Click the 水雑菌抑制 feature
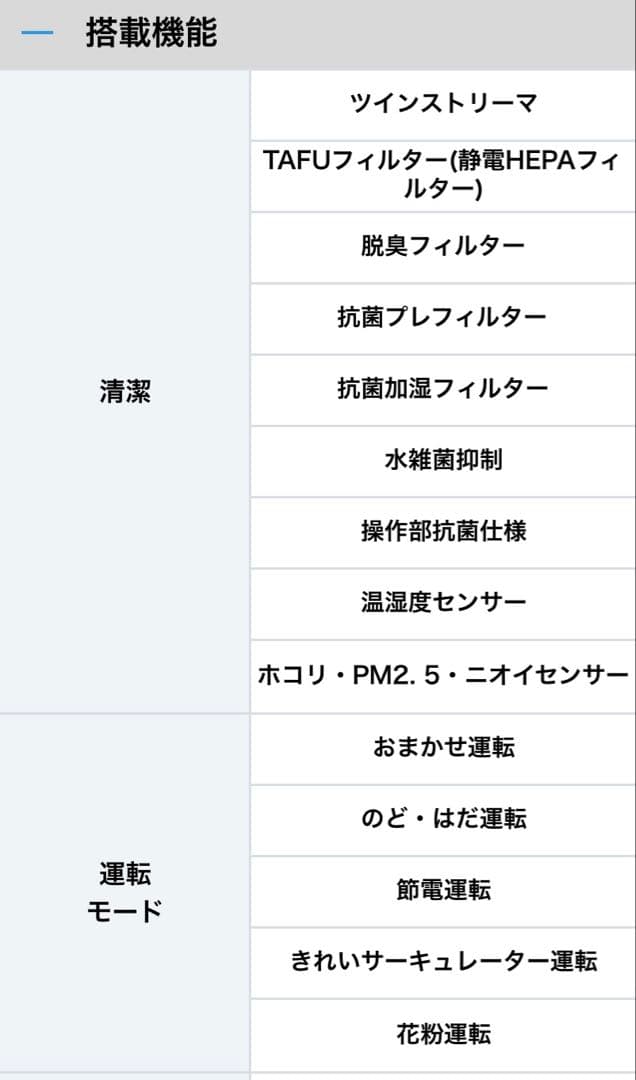The height and width of the screenshot is (1080, 636). tap(443, 460)
